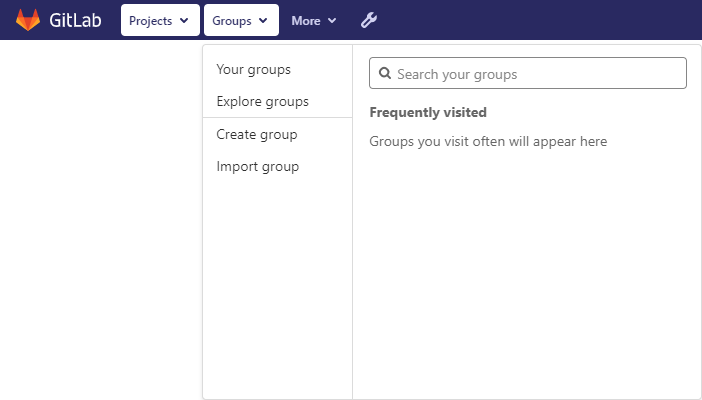Screen dimensions: 702x400
Task: Expand the More dropdown menu
Action: [313, 21]
